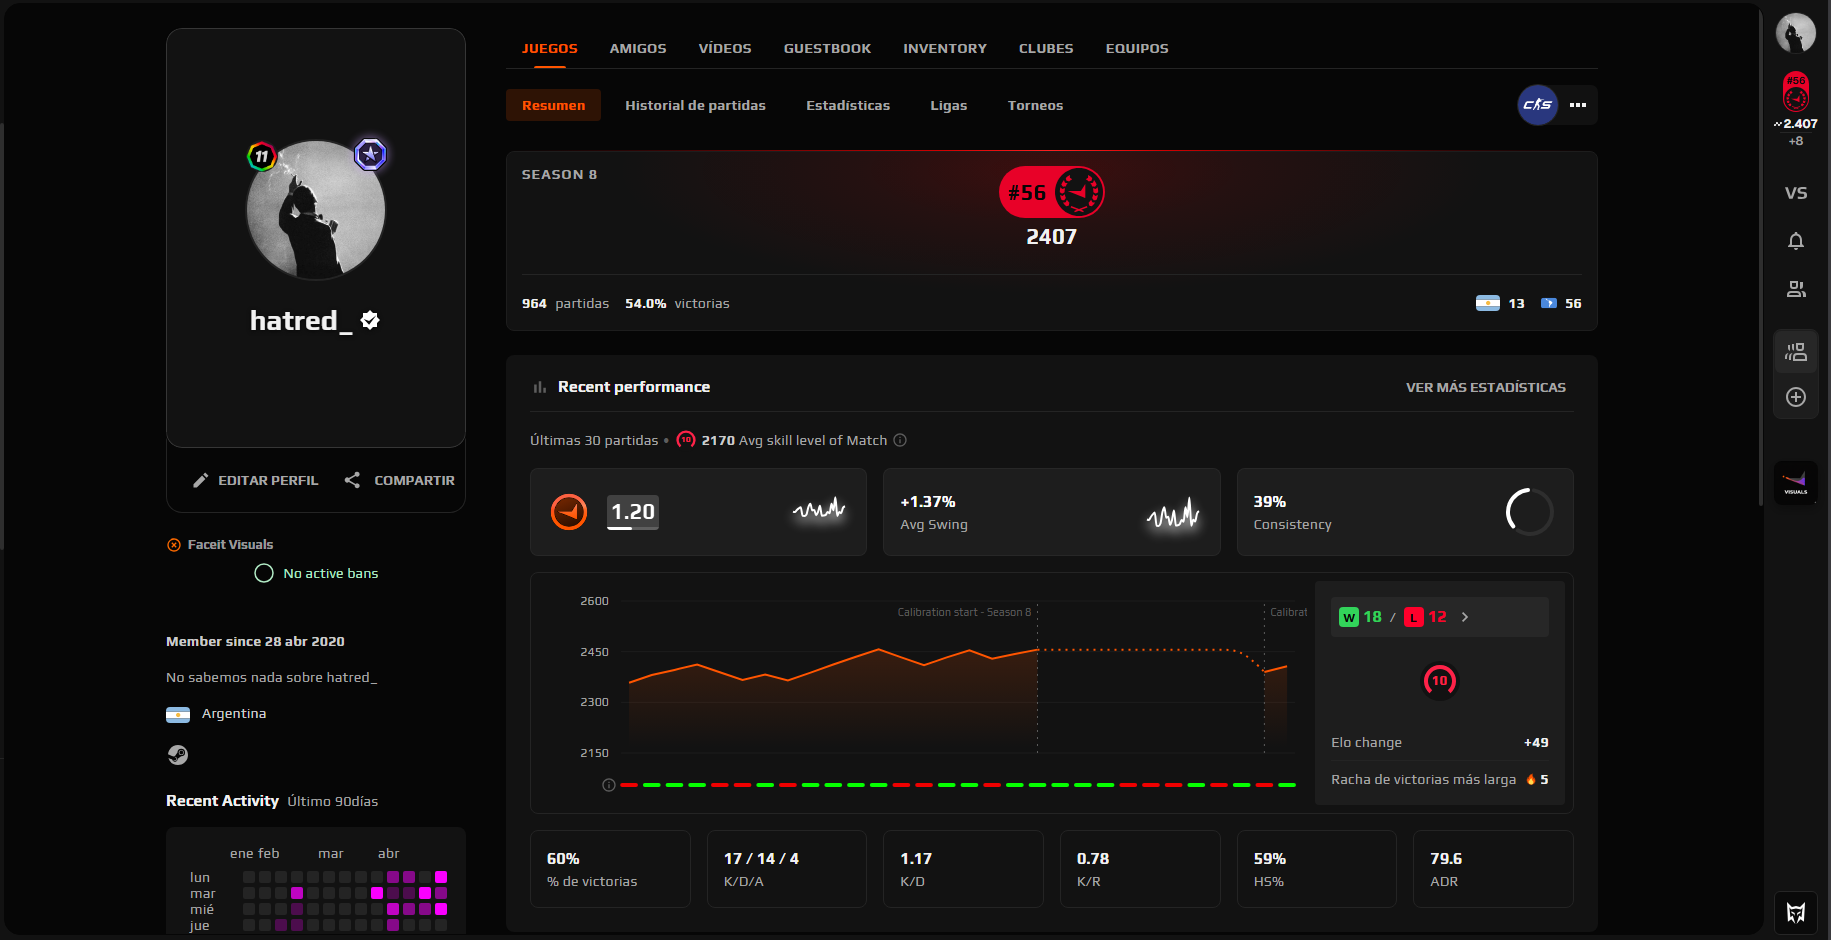Switch to the VÍDEOS tab

[725, 48]
